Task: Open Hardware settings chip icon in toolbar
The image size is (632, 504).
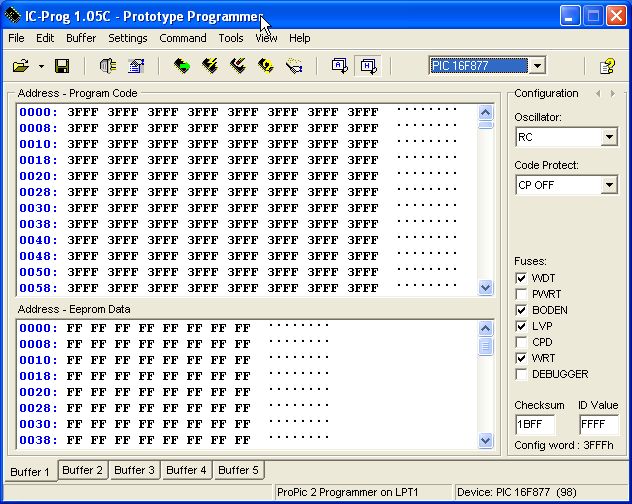Action: tap(108, 66)
